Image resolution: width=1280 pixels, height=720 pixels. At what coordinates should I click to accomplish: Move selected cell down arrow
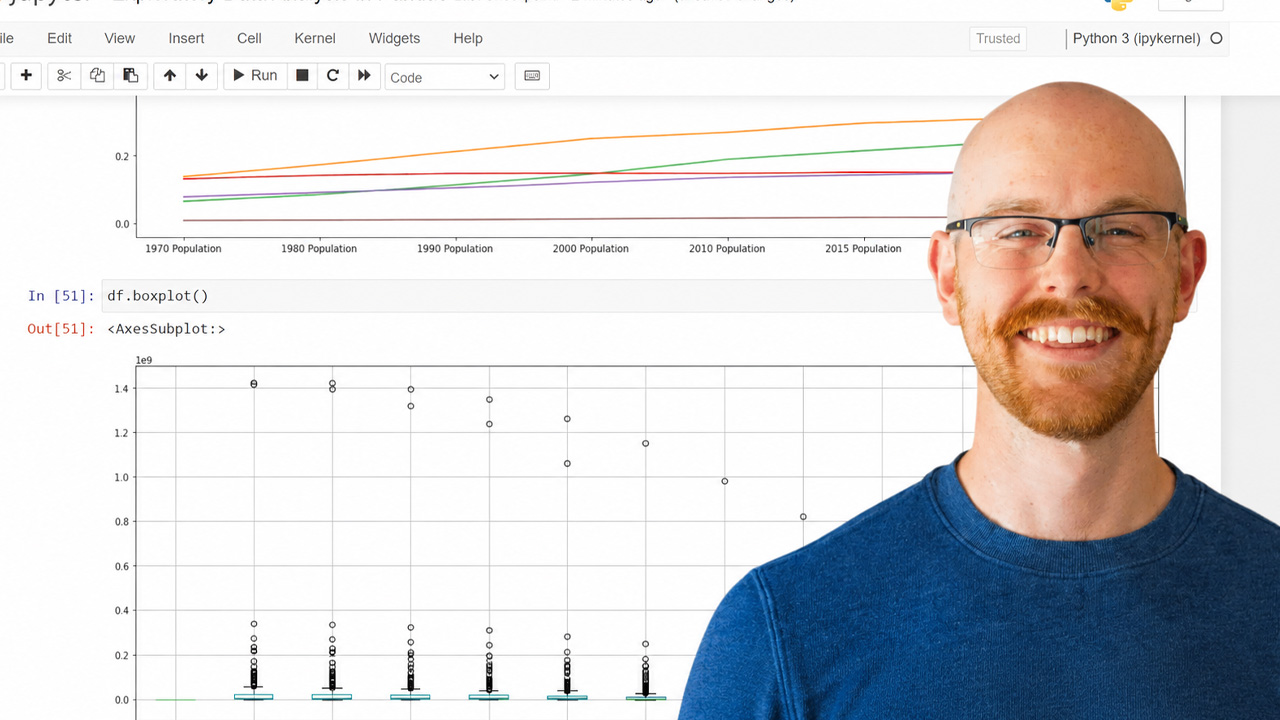202,76
